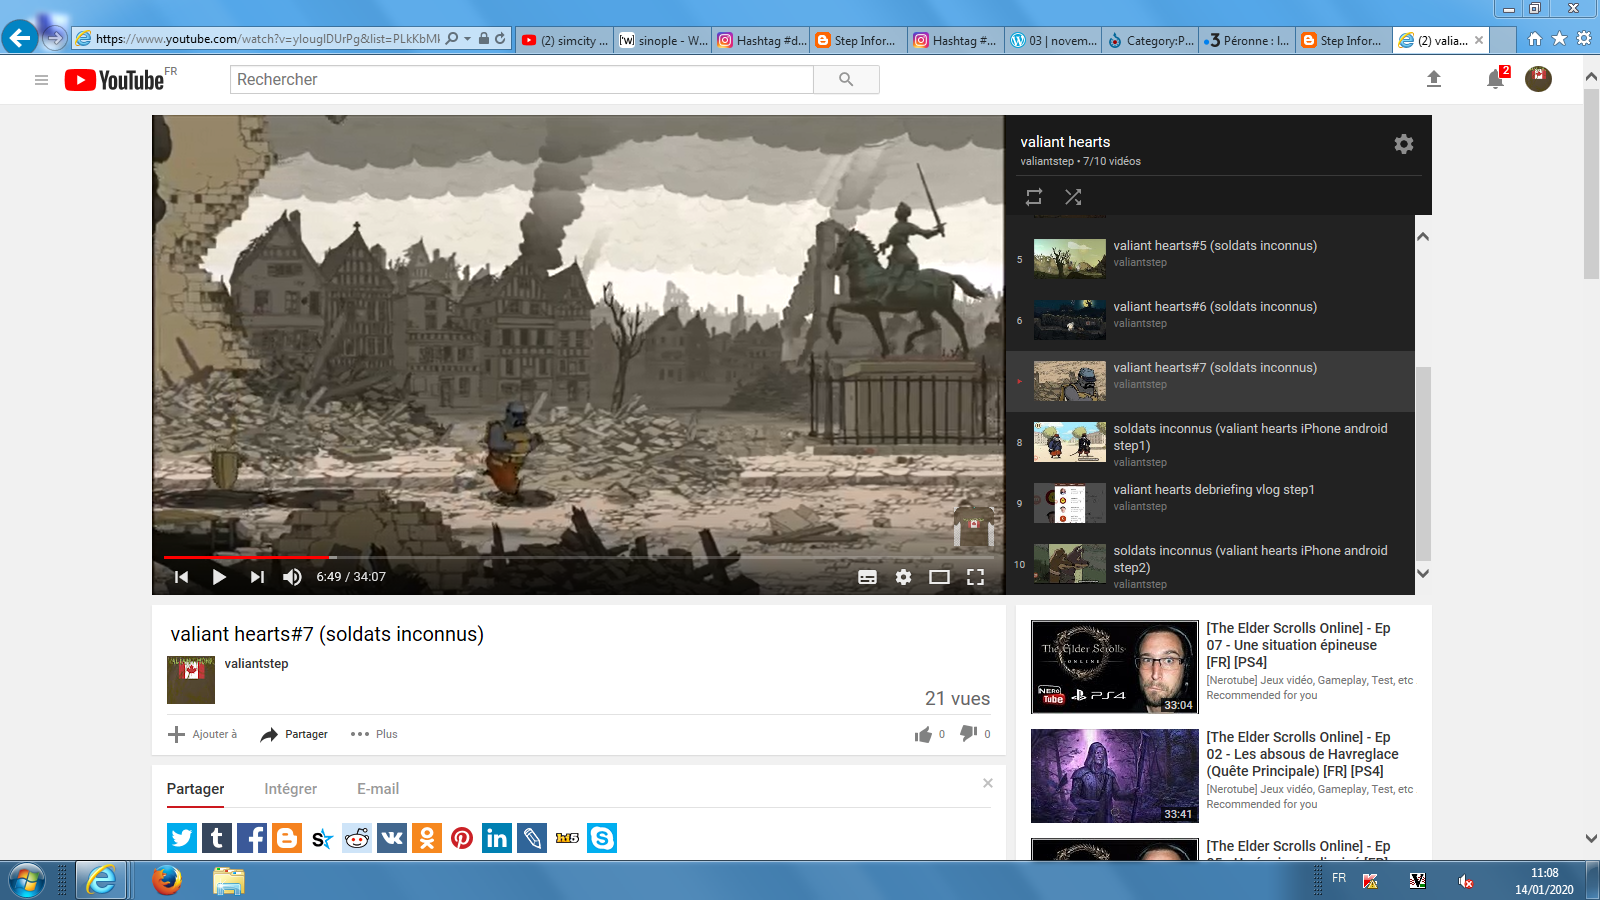Switch to the sinople browser tab

(663, 40)
